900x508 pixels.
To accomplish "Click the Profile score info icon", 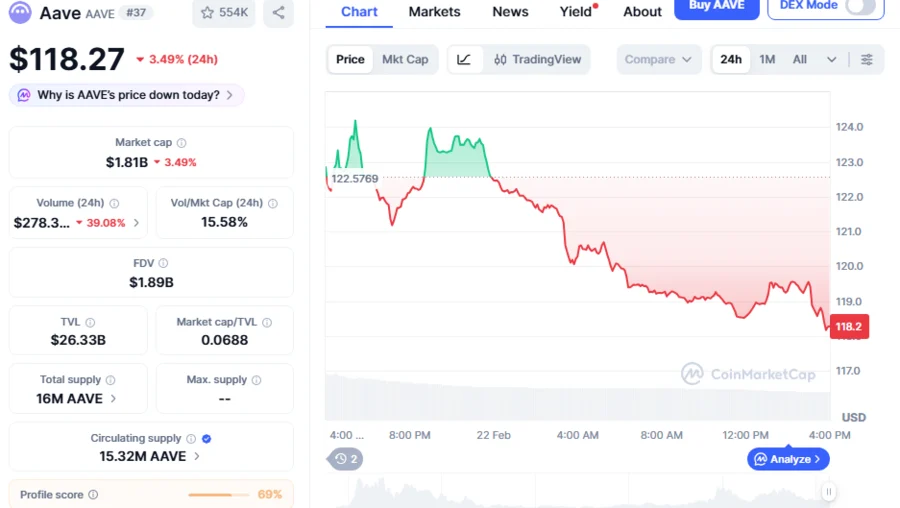I will [x=93, y=495].
